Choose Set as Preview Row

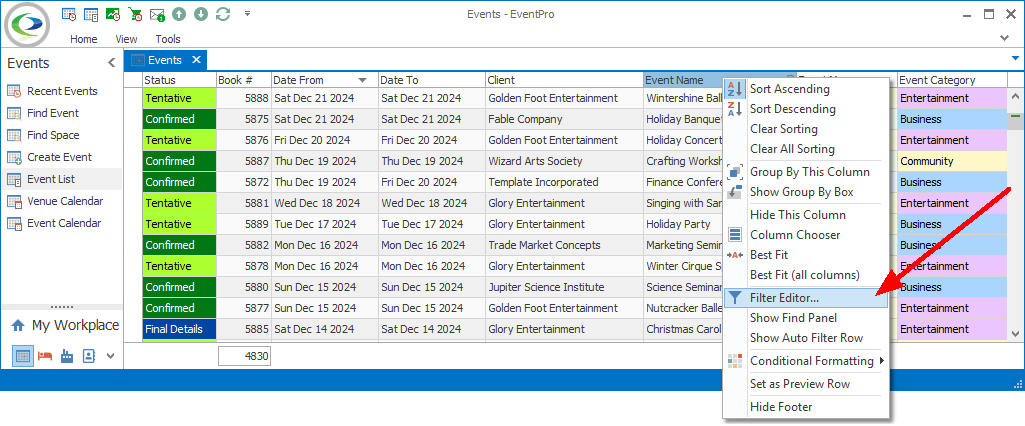tap(805, 384)
